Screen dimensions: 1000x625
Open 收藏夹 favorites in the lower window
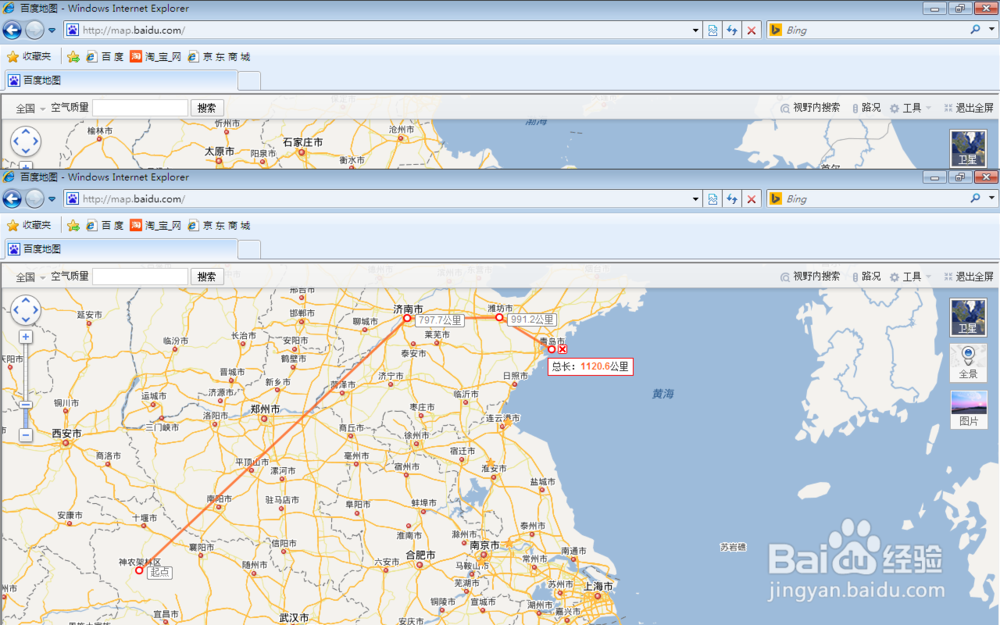click(29, 225)
